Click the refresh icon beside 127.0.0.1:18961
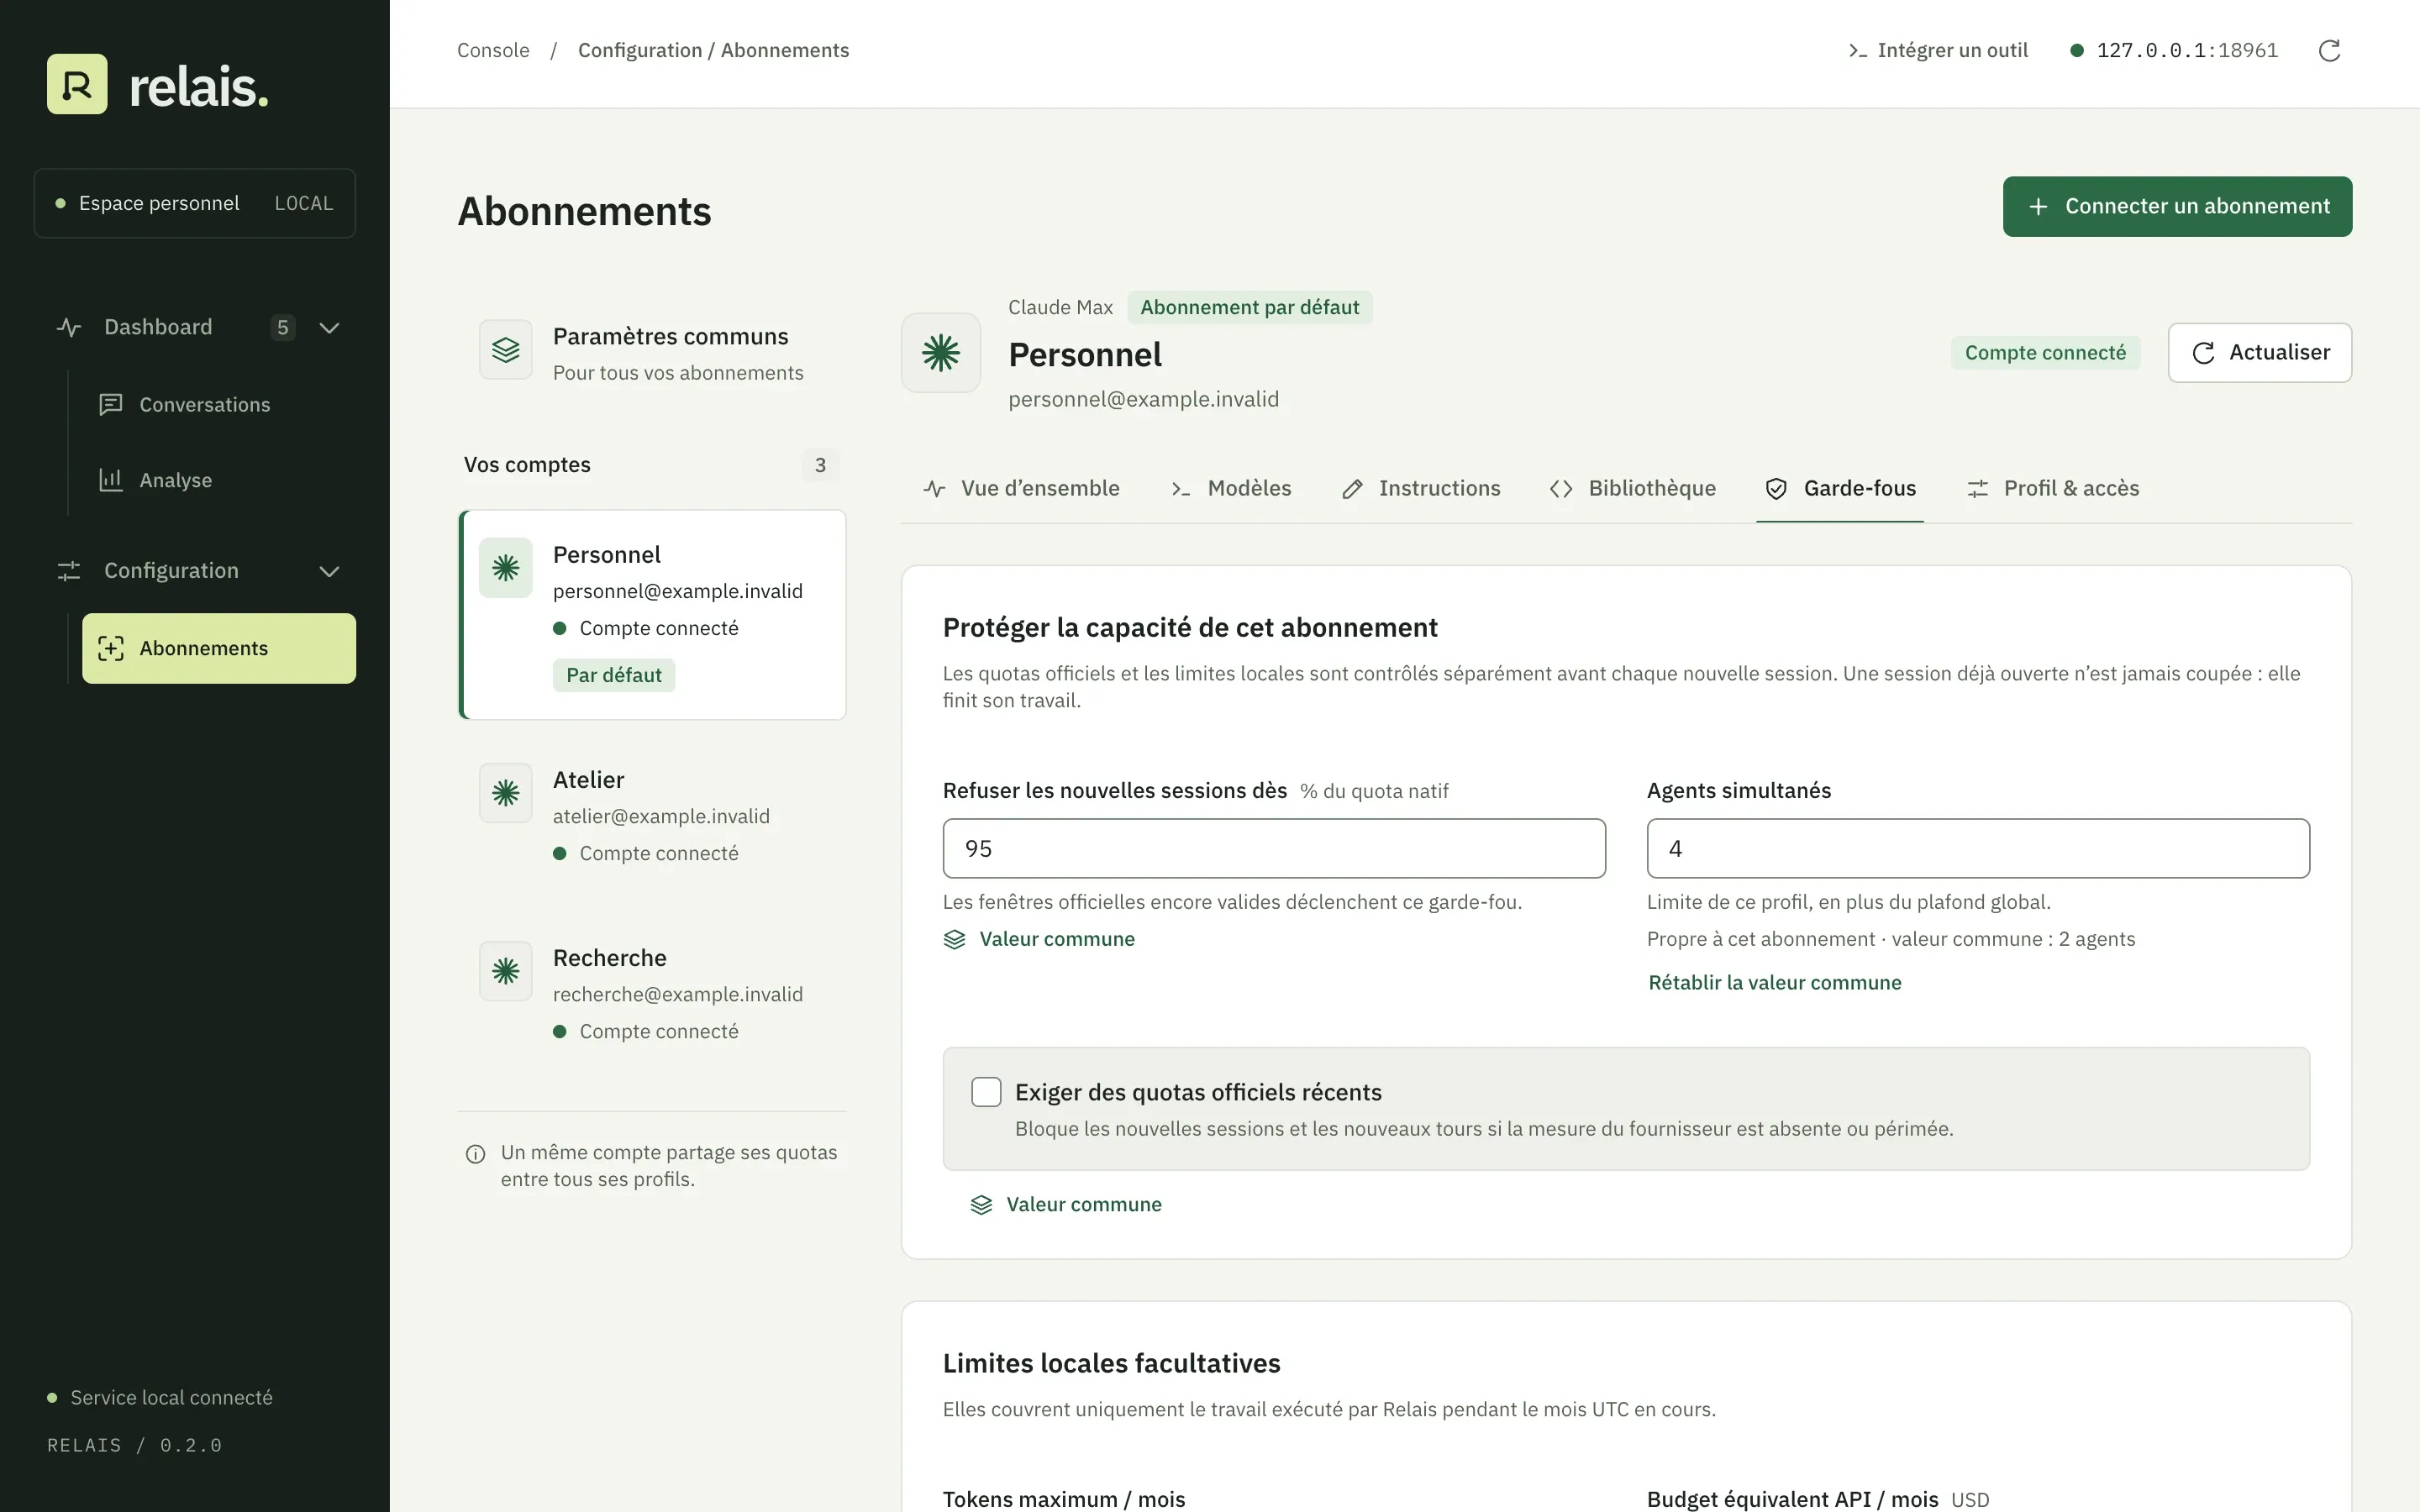This screenshot has width=2420, height=1512. (x=2329, y=51)
